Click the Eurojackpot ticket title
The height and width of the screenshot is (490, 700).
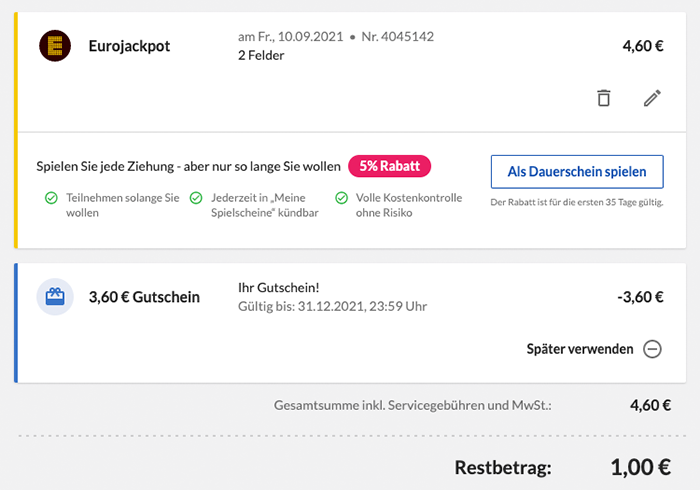pyautogui.click(x=128, y=46)
